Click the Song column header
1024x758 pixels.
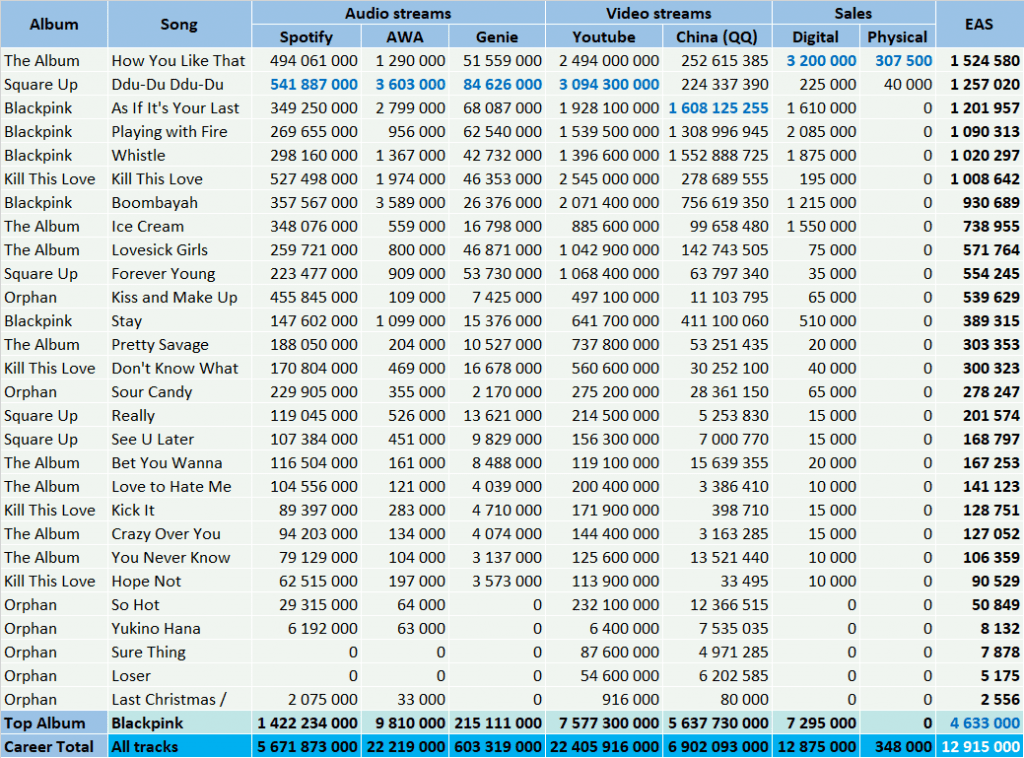179,24
